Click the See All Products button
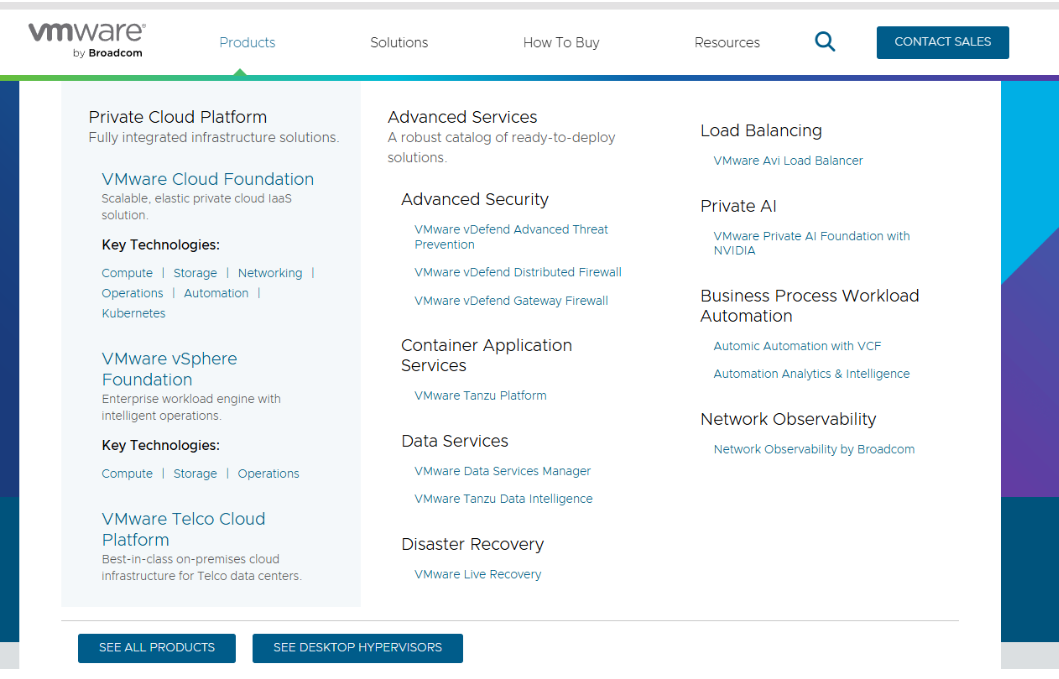Screen dimensions: 1059x679 pyautogui.click(x=157, y=648)
